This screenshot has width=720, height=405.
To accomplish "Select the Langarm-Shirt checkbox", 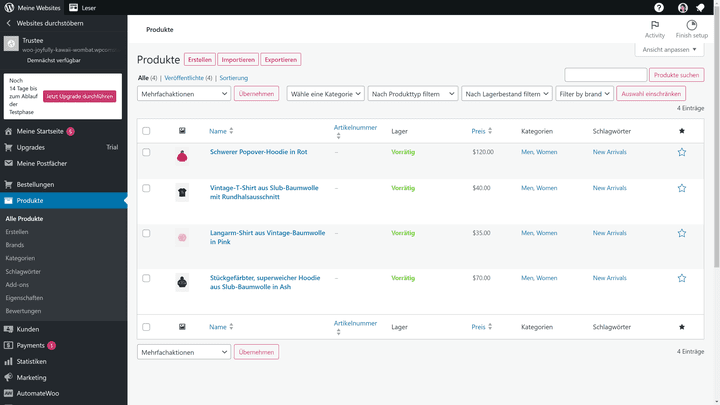I will pos(146,233).
